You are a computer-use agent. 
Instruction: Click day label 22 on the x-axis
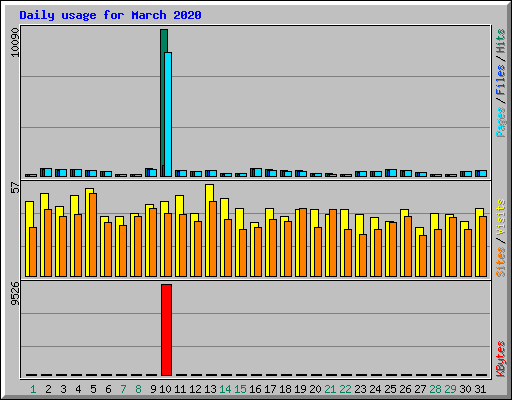click(345, 389)
